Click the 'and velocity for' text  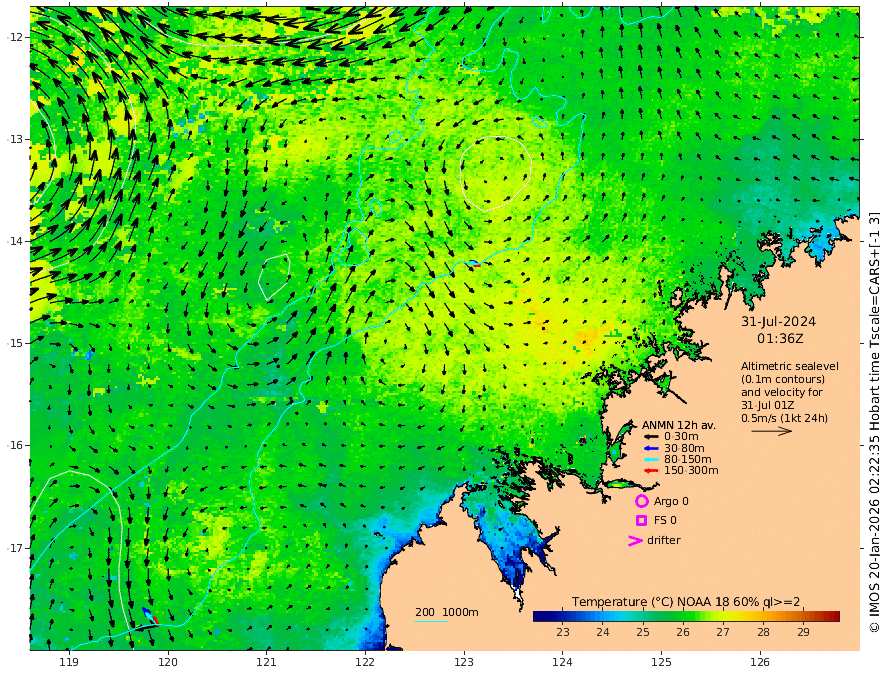pos(781,392)
